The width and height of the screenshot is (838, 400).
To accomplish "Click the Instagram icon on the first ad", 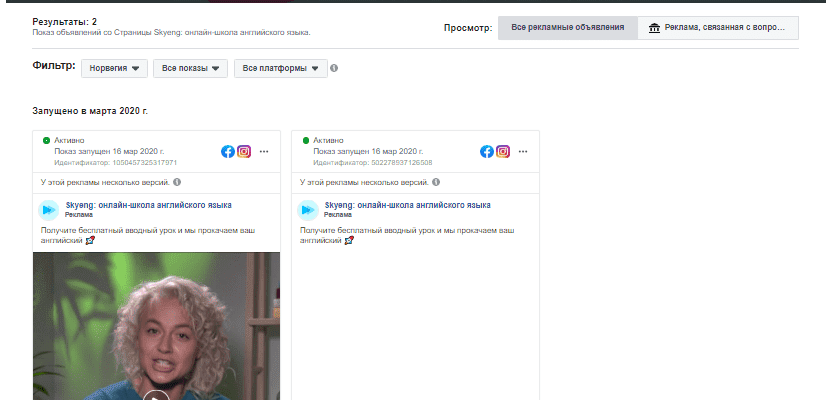I will pos(244,152).
